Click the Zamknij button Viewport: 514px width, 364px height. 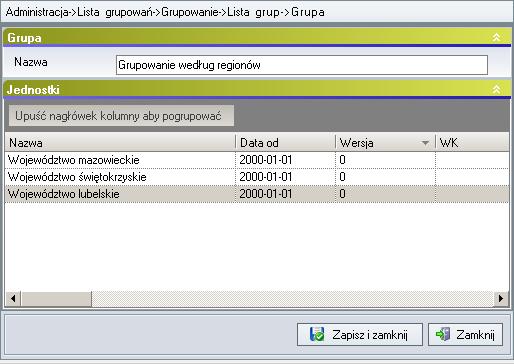[465, 334]
